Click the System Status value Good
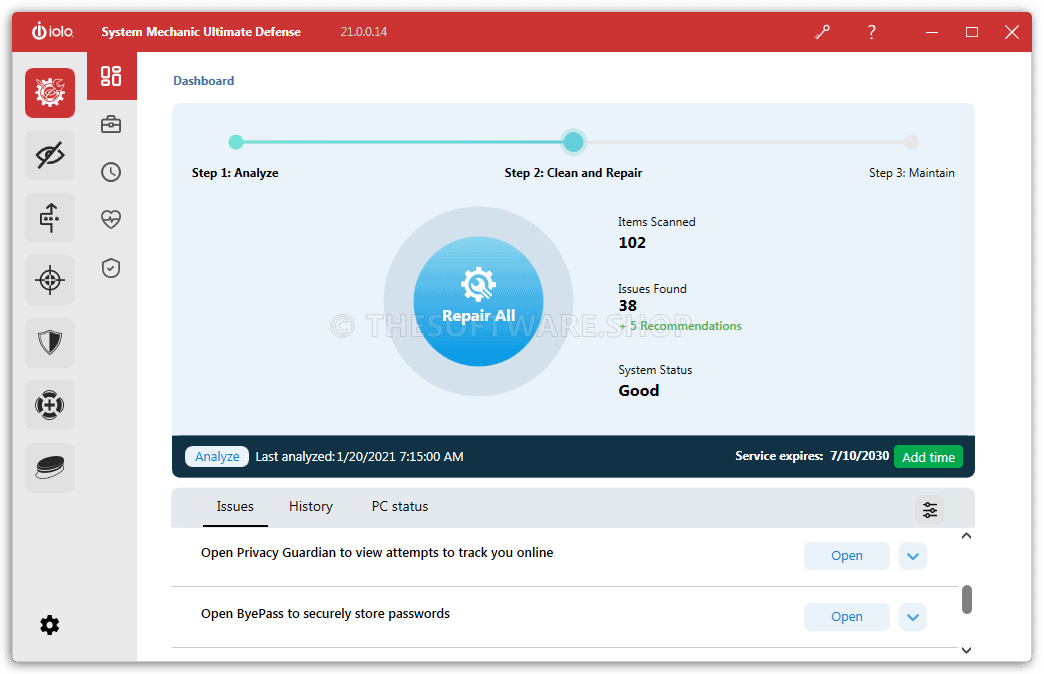Viewport: 1044px width, 674px height. tap(639, 391)
